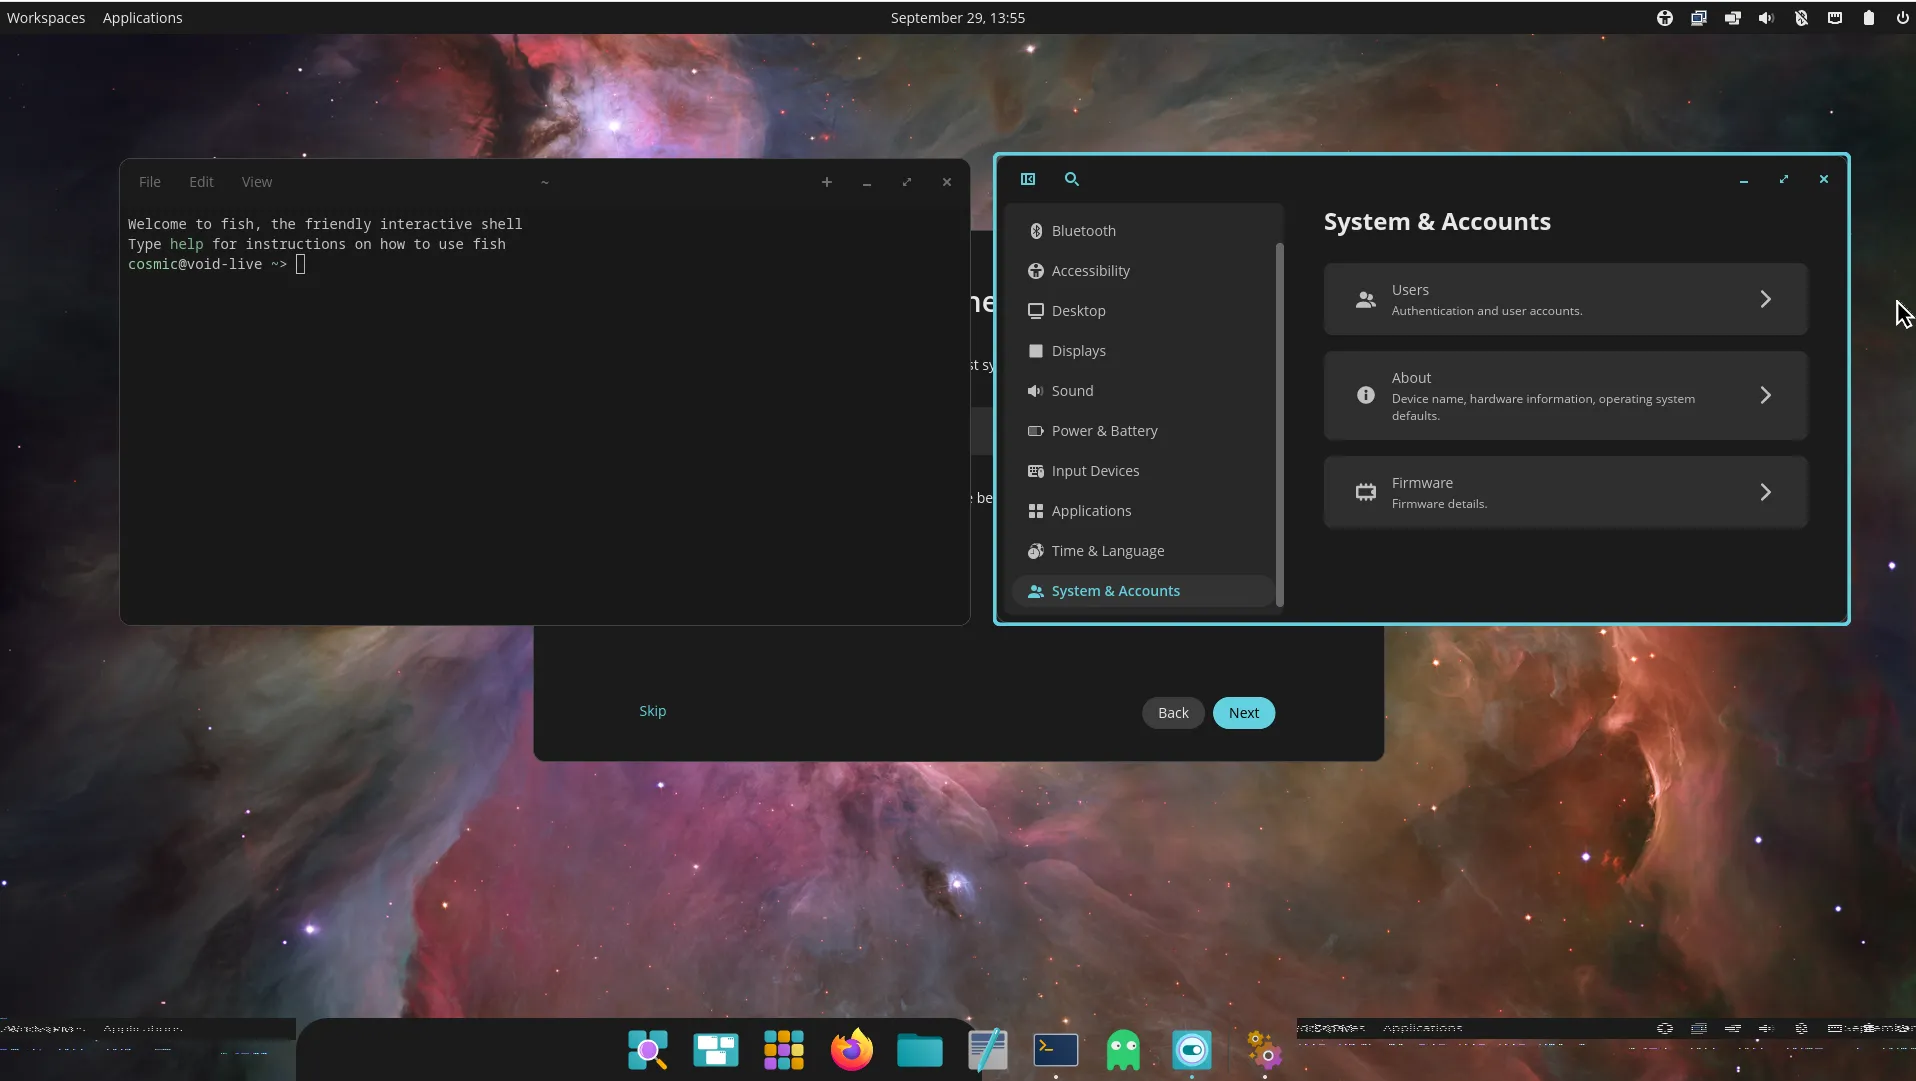Click the search icon in Settings
This screenshot has height=1081, width=1916.
point(1071,179)
